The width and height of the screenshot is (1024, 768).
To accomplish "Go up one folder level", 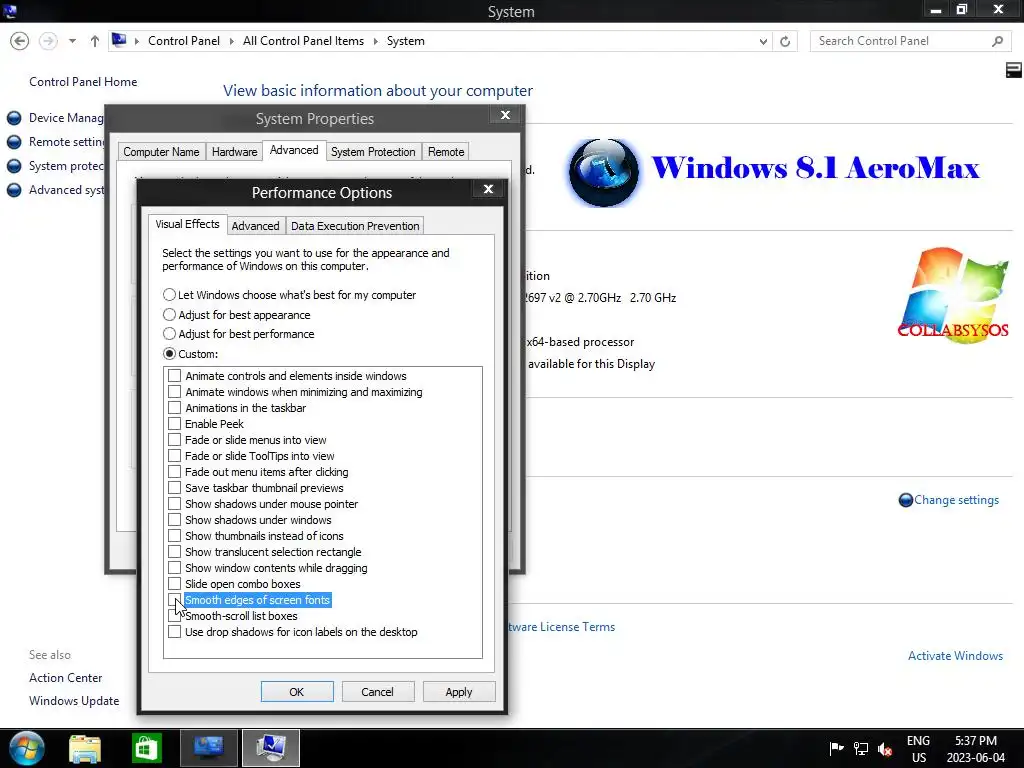I will click(x=95, y=41).
